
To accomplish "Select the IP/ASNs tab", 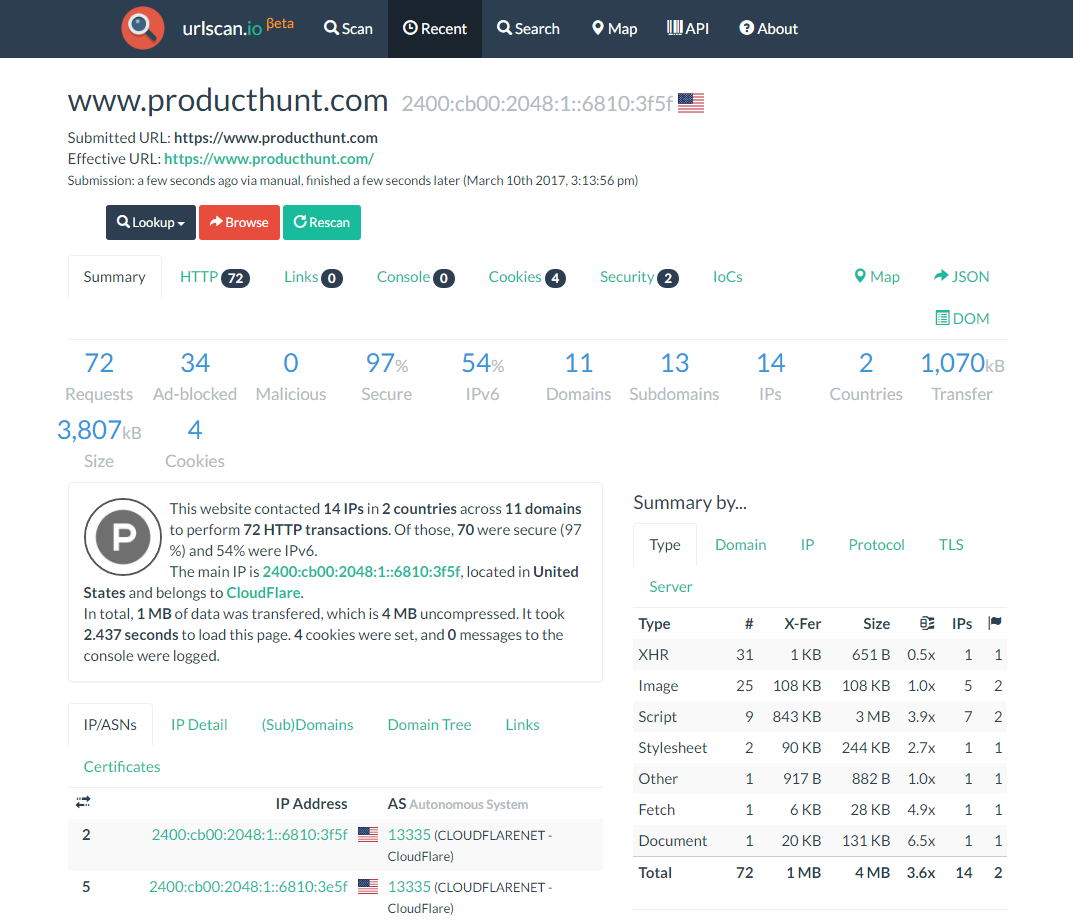I will click(x=110, y=724).
